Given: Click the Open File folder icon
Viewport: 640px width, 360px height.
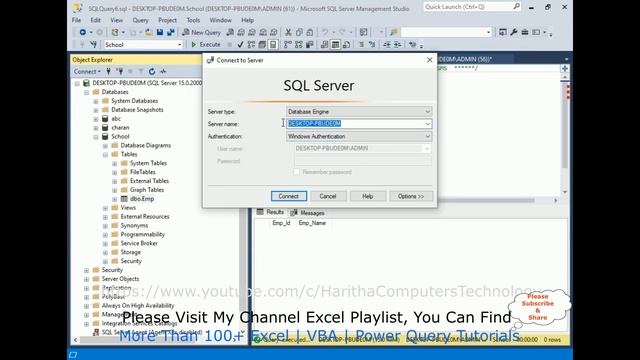Looking at the screenshot, I should pyautogui.click(x=149, y=32).
